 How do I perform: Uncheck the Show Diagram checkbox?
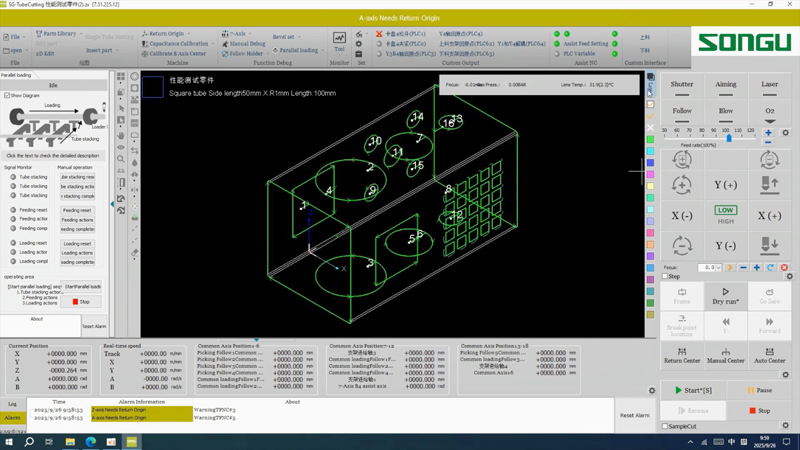click(7, 96)
